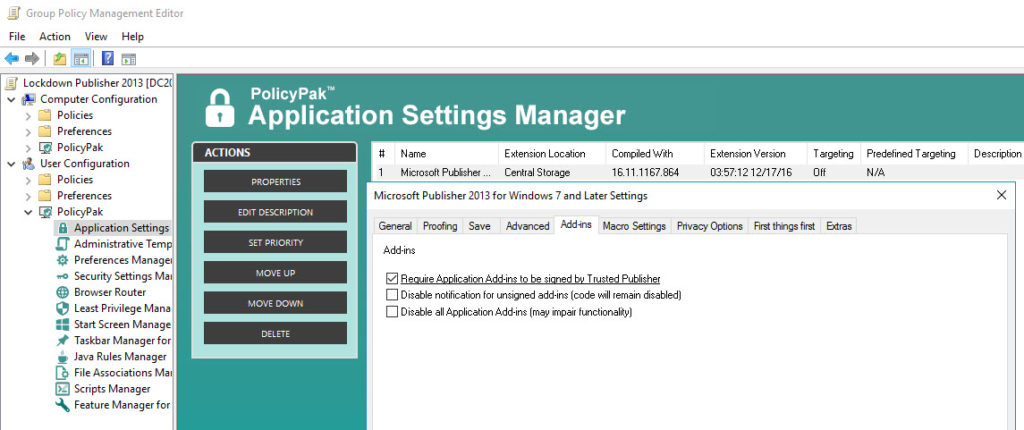This screenshot has height=430, width=1024.
Task: Click the Show/Hide action pane icon
Action: pyautogui.click(x=129, y=59)
